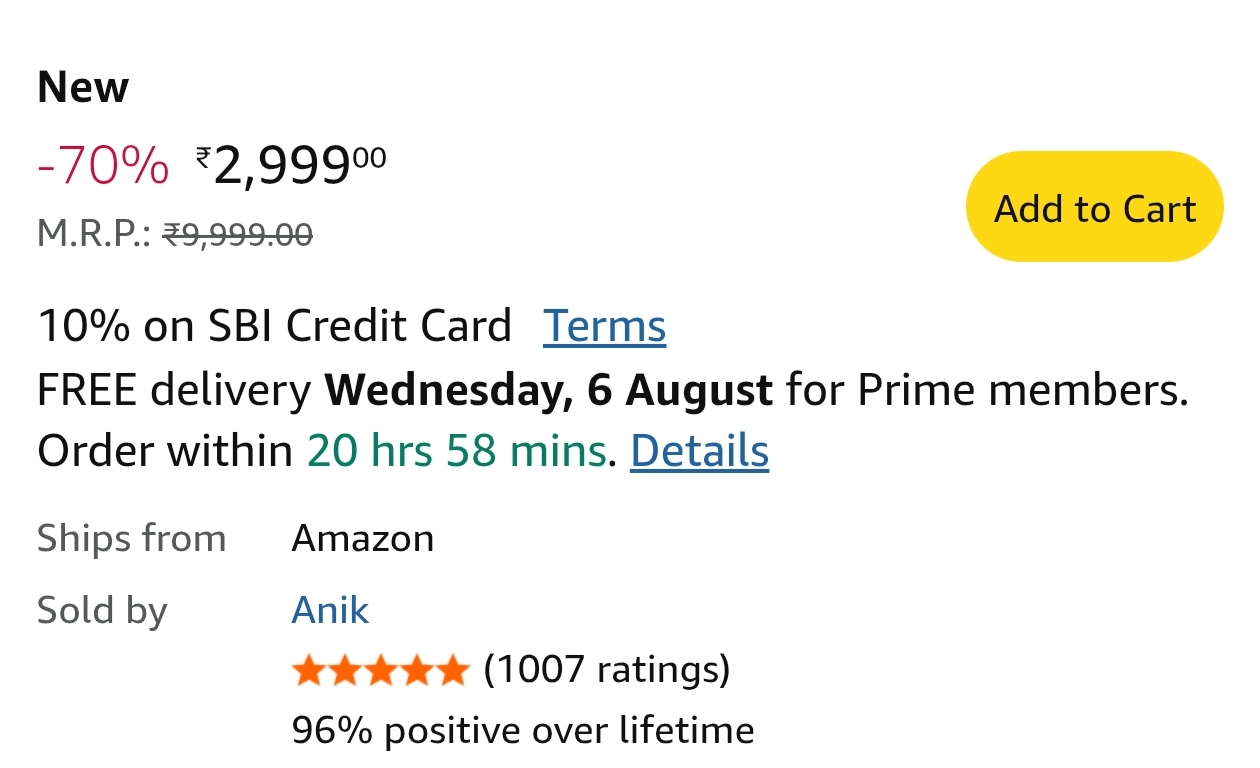Open the delivery Details link
The height and width of the screenshot is (768, 1260).
click(x=699, y=451)
